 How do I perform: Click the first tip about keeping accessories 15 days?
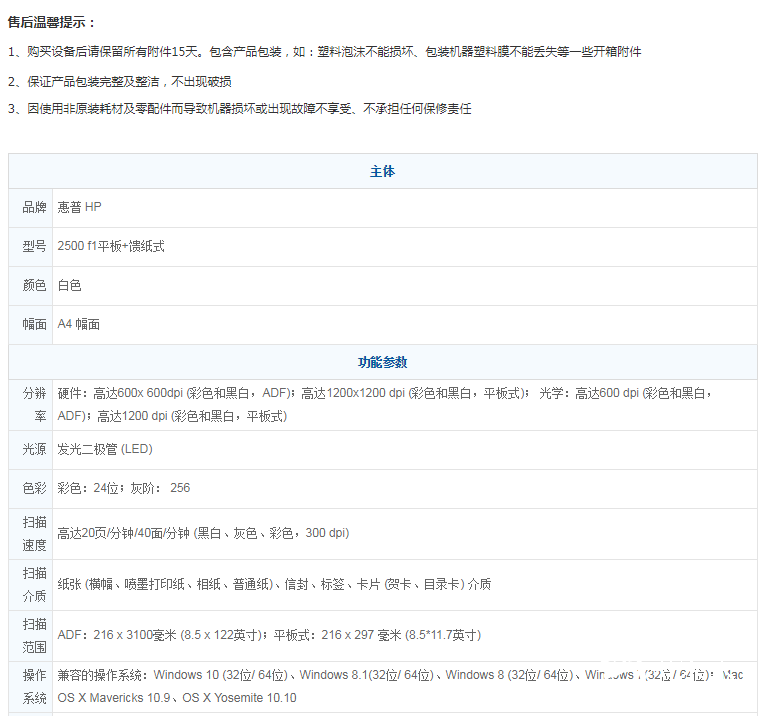(x=324, y=51)
